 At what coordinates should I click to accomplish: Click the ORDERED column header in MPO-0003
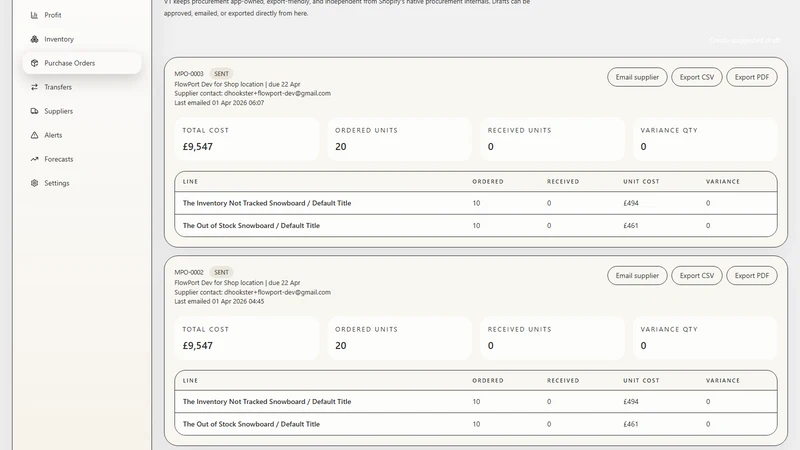487,182
